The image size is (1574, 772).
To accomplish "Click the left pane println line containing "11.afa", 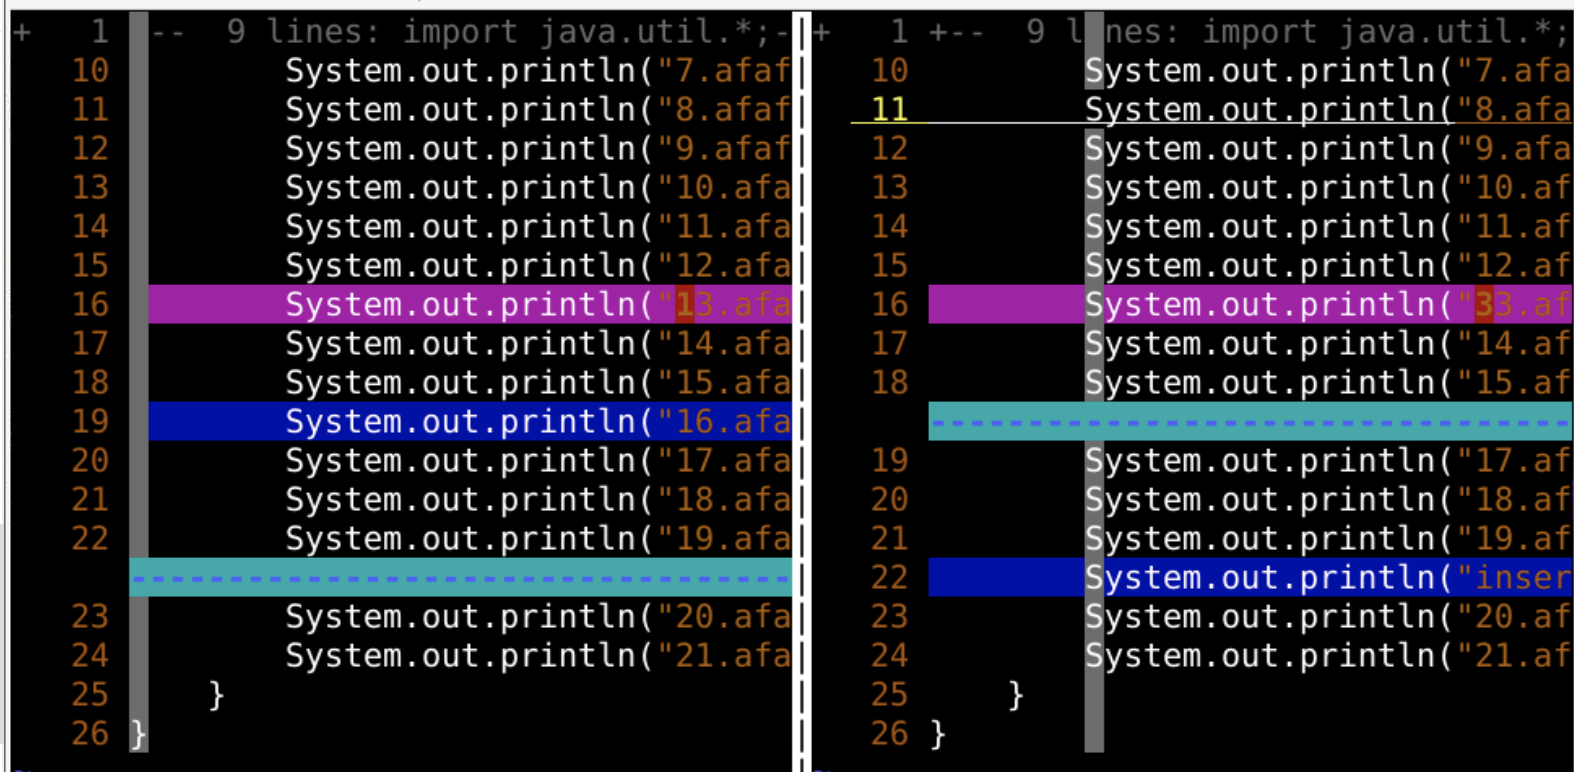I will pos(538,227).
